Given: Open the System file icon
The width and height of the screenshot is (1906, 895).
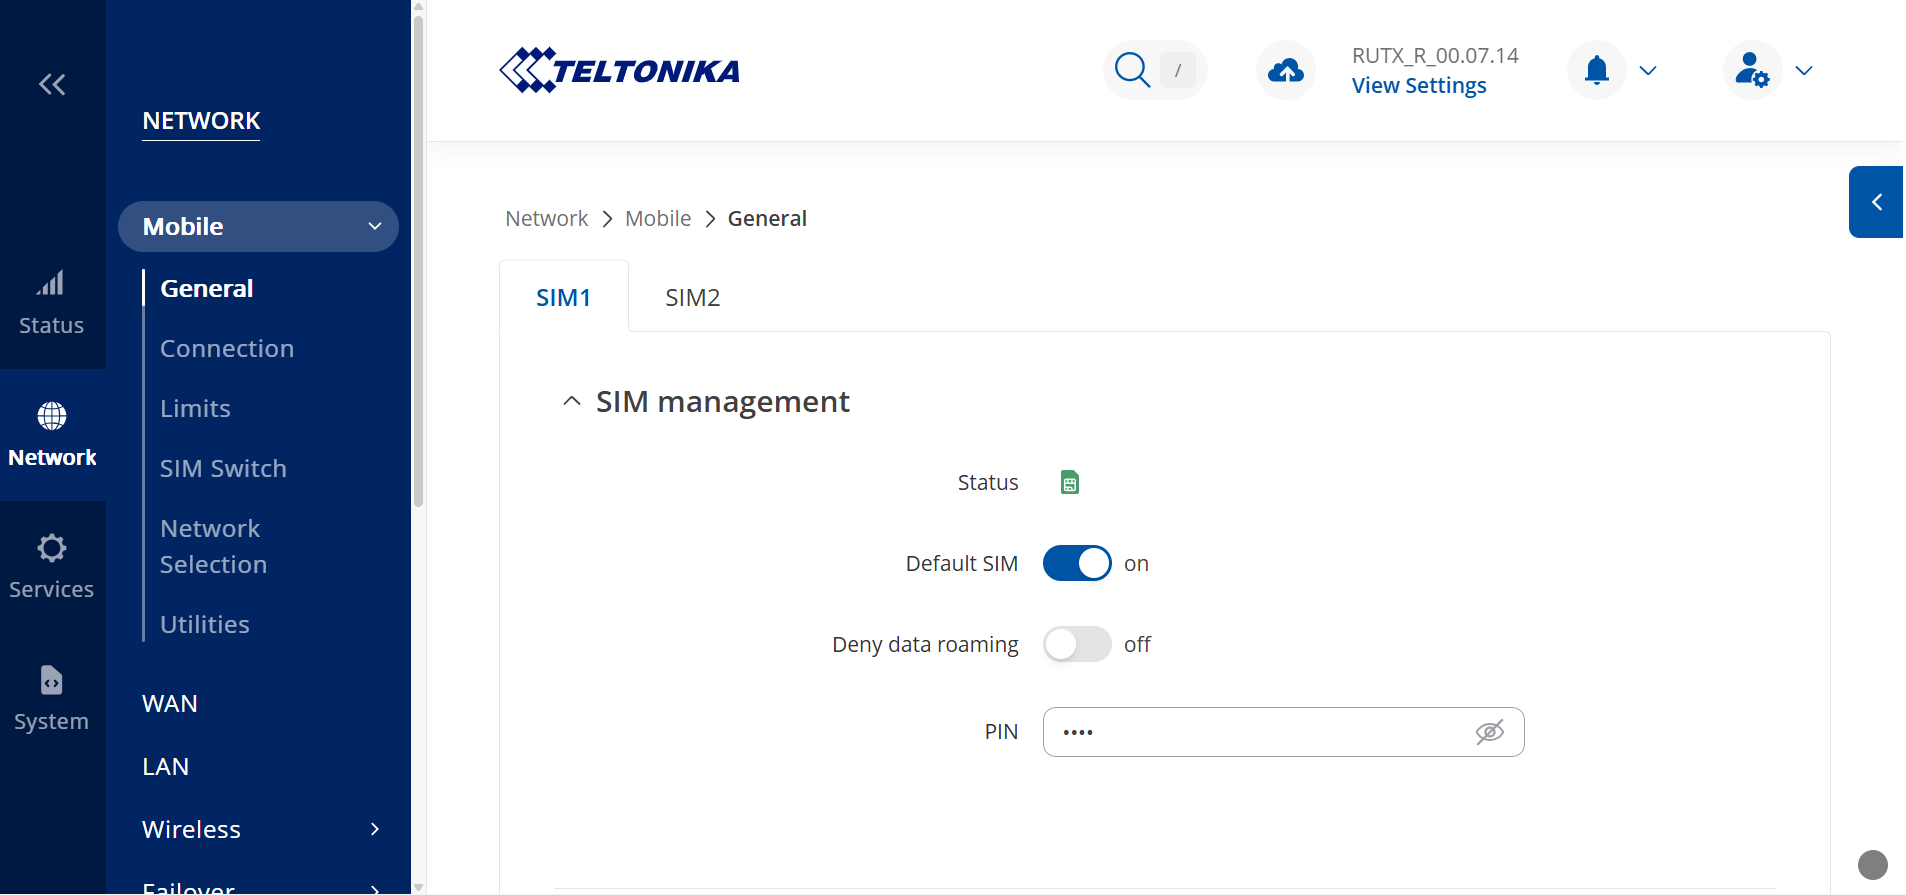Looking at the screenshot, I should point(51,680).
